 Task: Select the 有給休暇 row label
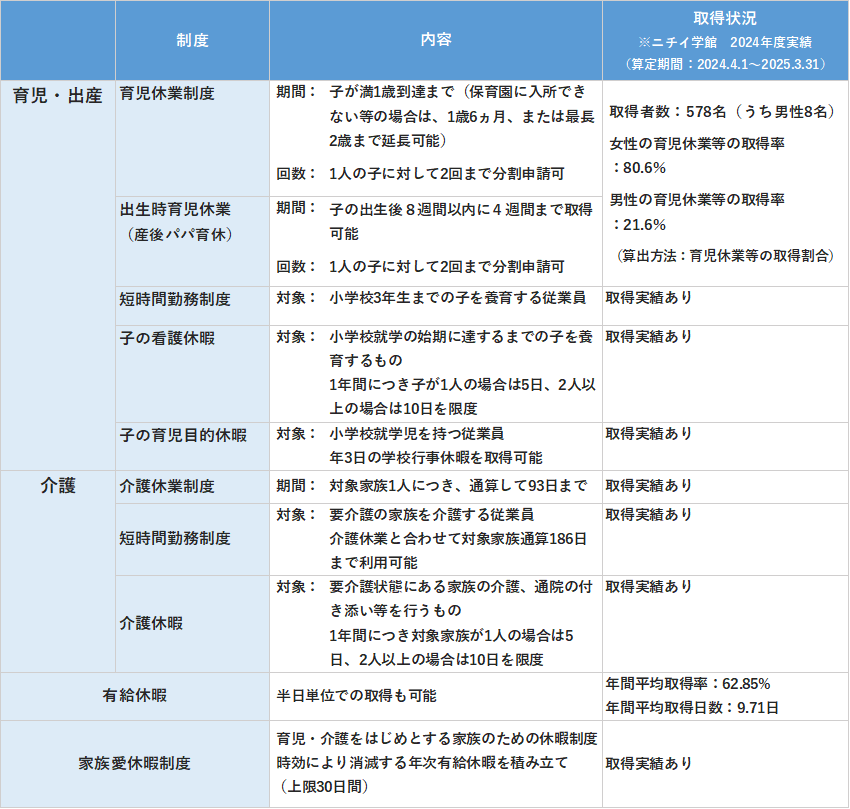point(135,695)
